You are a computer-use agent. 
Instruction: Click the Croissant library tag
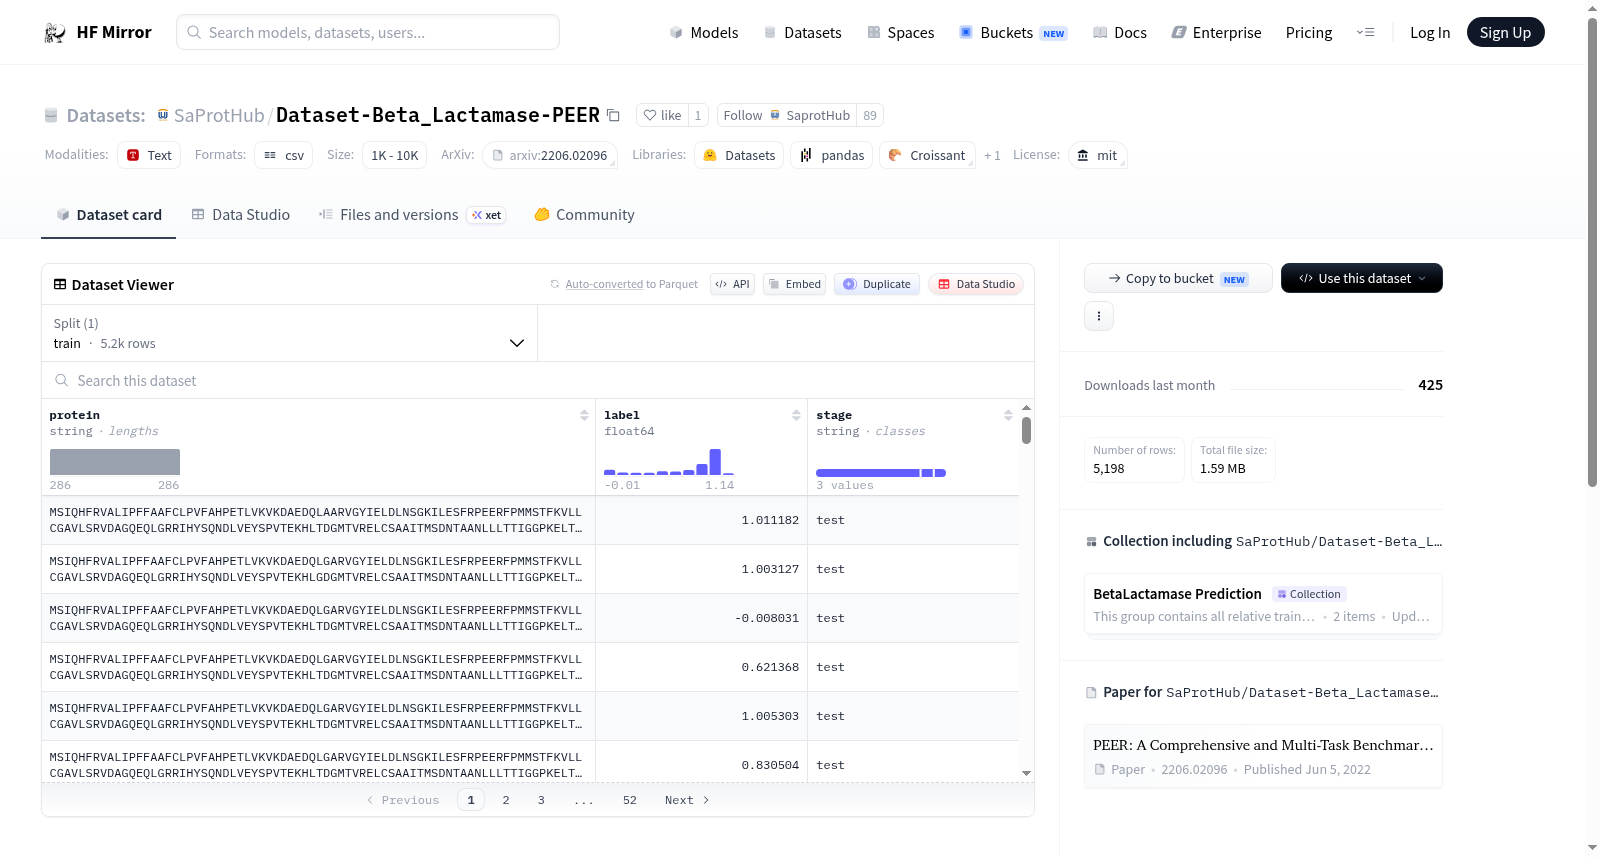(x=927, y=155)
